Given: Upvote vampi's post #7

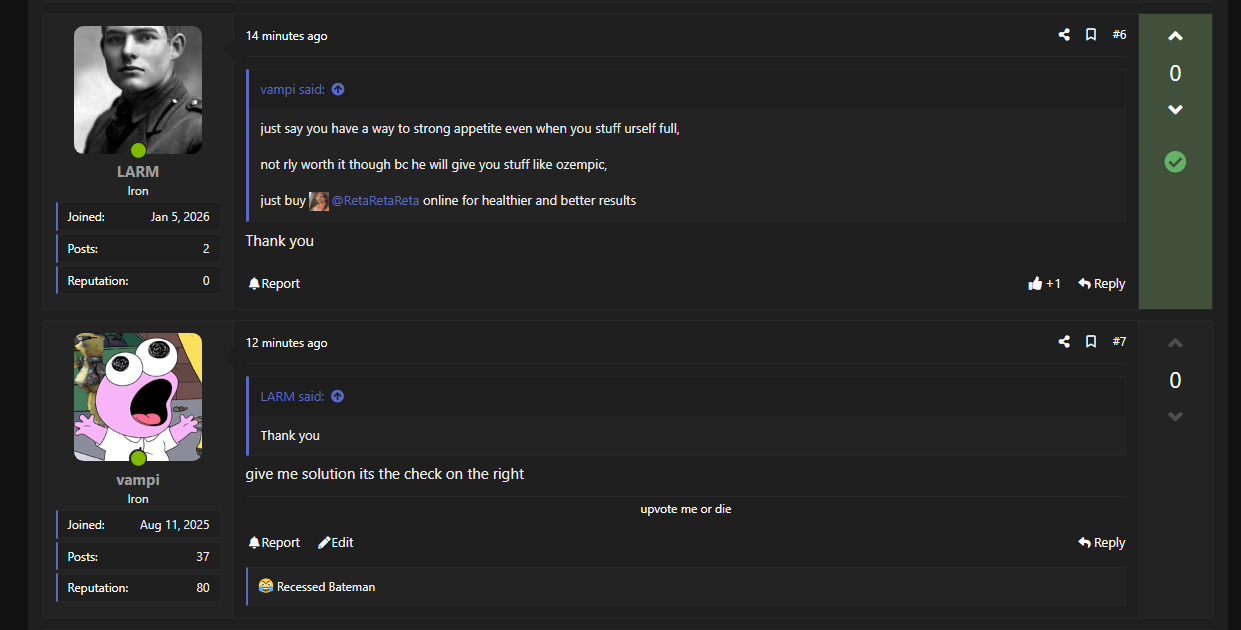Looking at the screenshot, I should (x=1175, y=344).
